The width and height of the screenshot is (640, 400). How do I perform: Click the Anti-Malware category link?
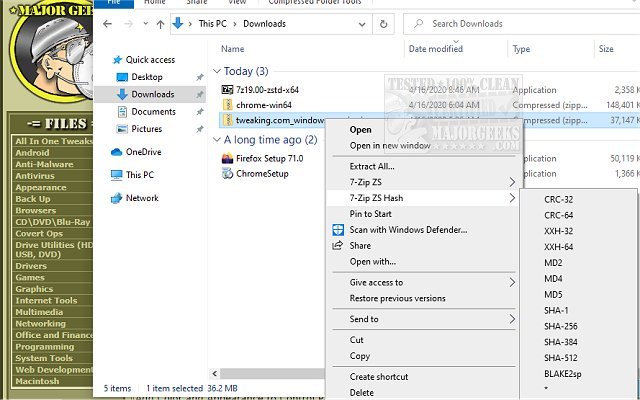point(43,164)
